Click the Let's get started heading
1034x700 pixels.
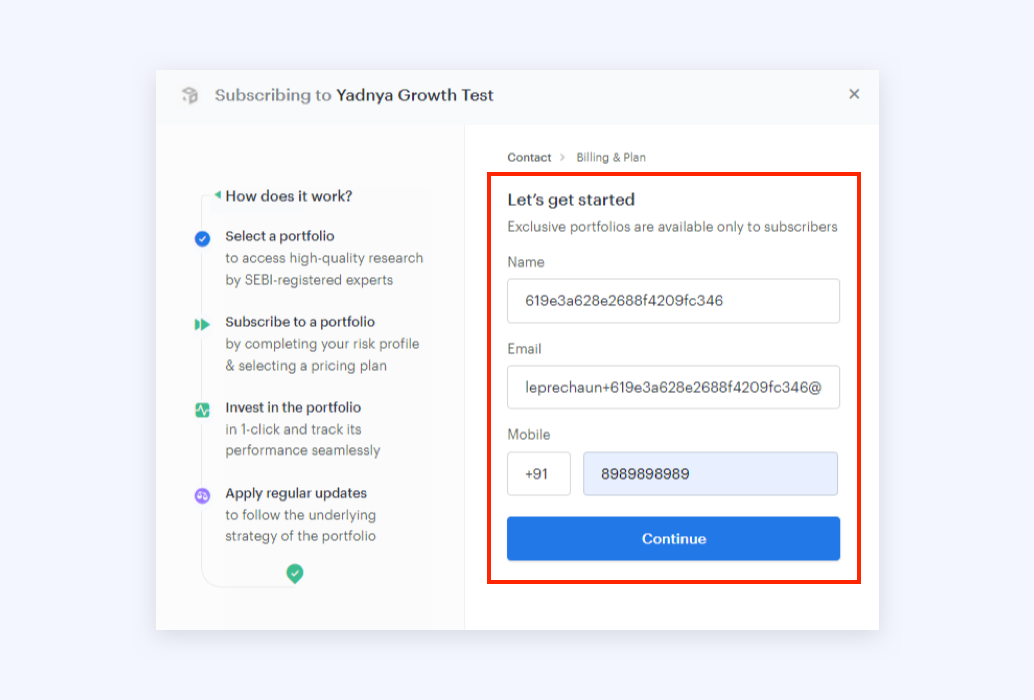click(x=571, y=200)
